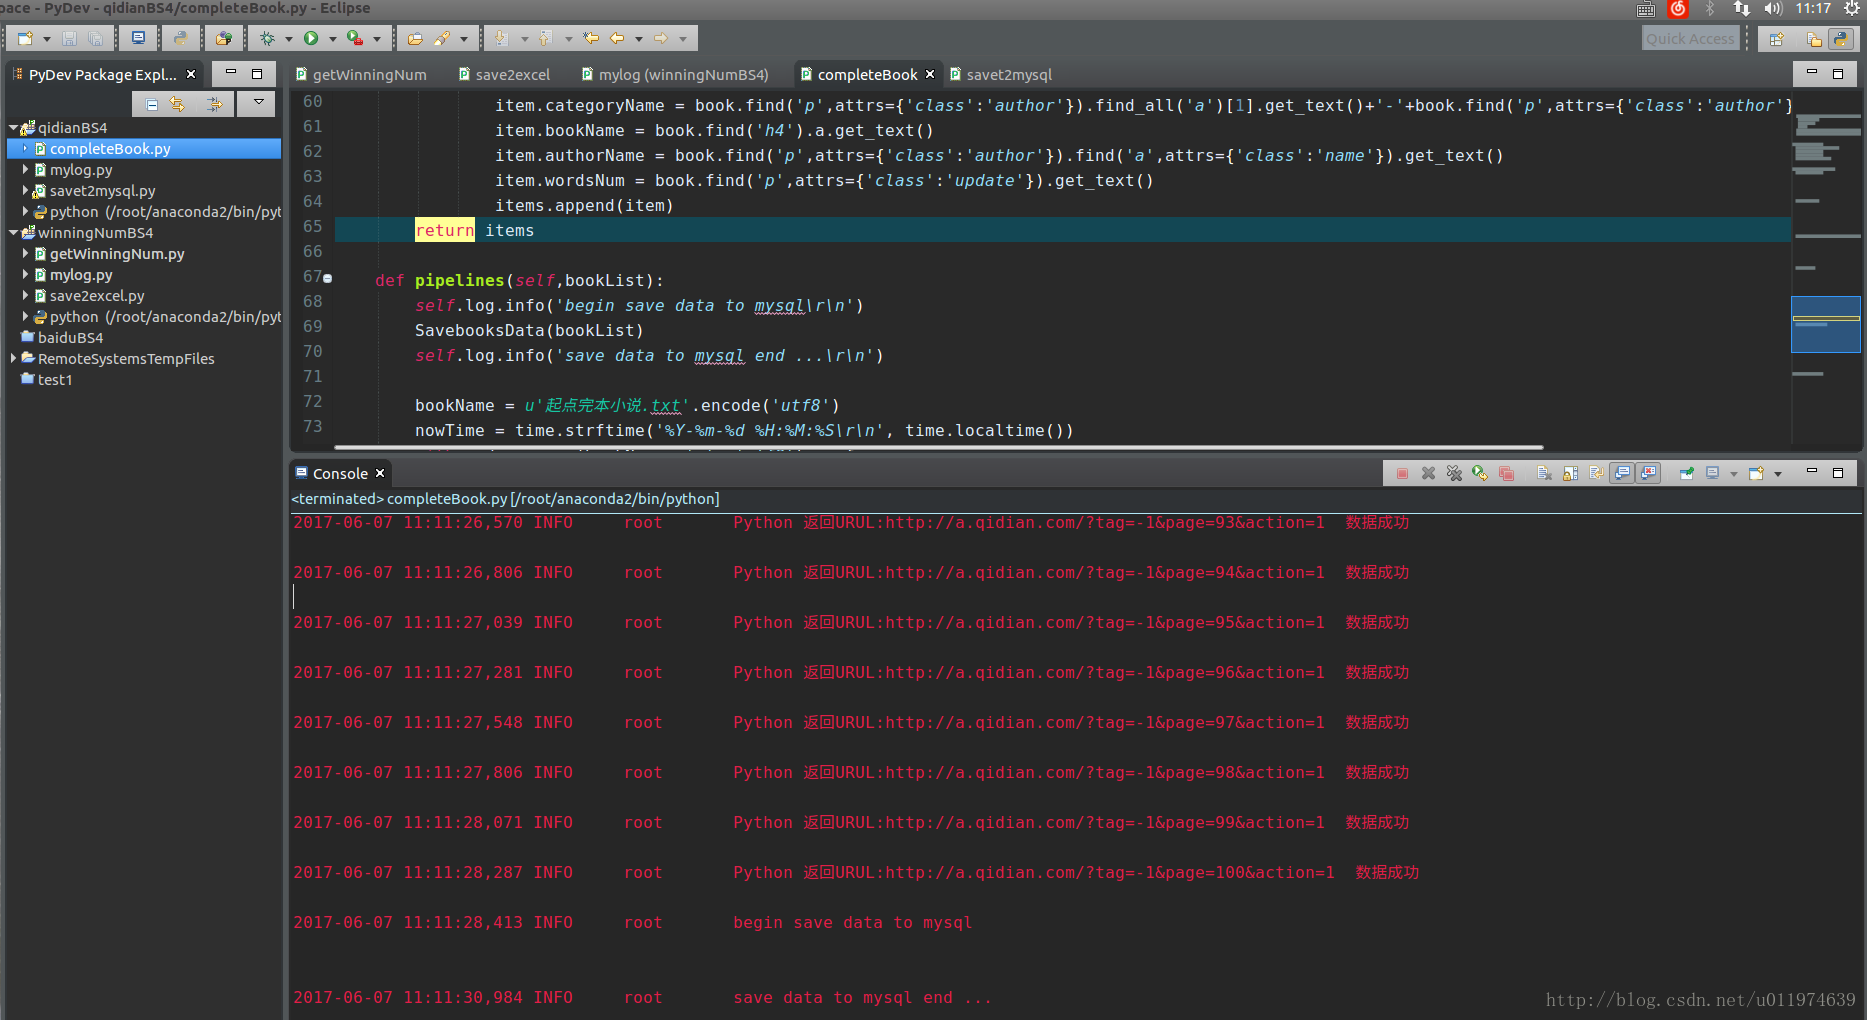Open save2excel.py in the package tree
Viewport: 1867px width, 1020px height.
point(97,296)
